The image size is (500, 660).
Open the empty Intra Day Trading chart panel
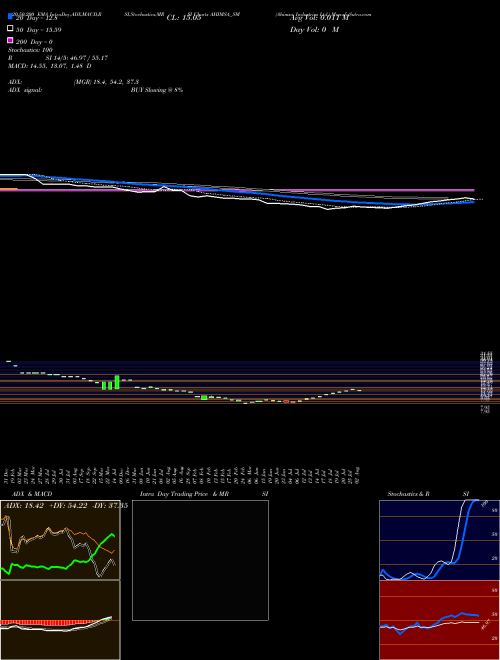tap(200, 560)
